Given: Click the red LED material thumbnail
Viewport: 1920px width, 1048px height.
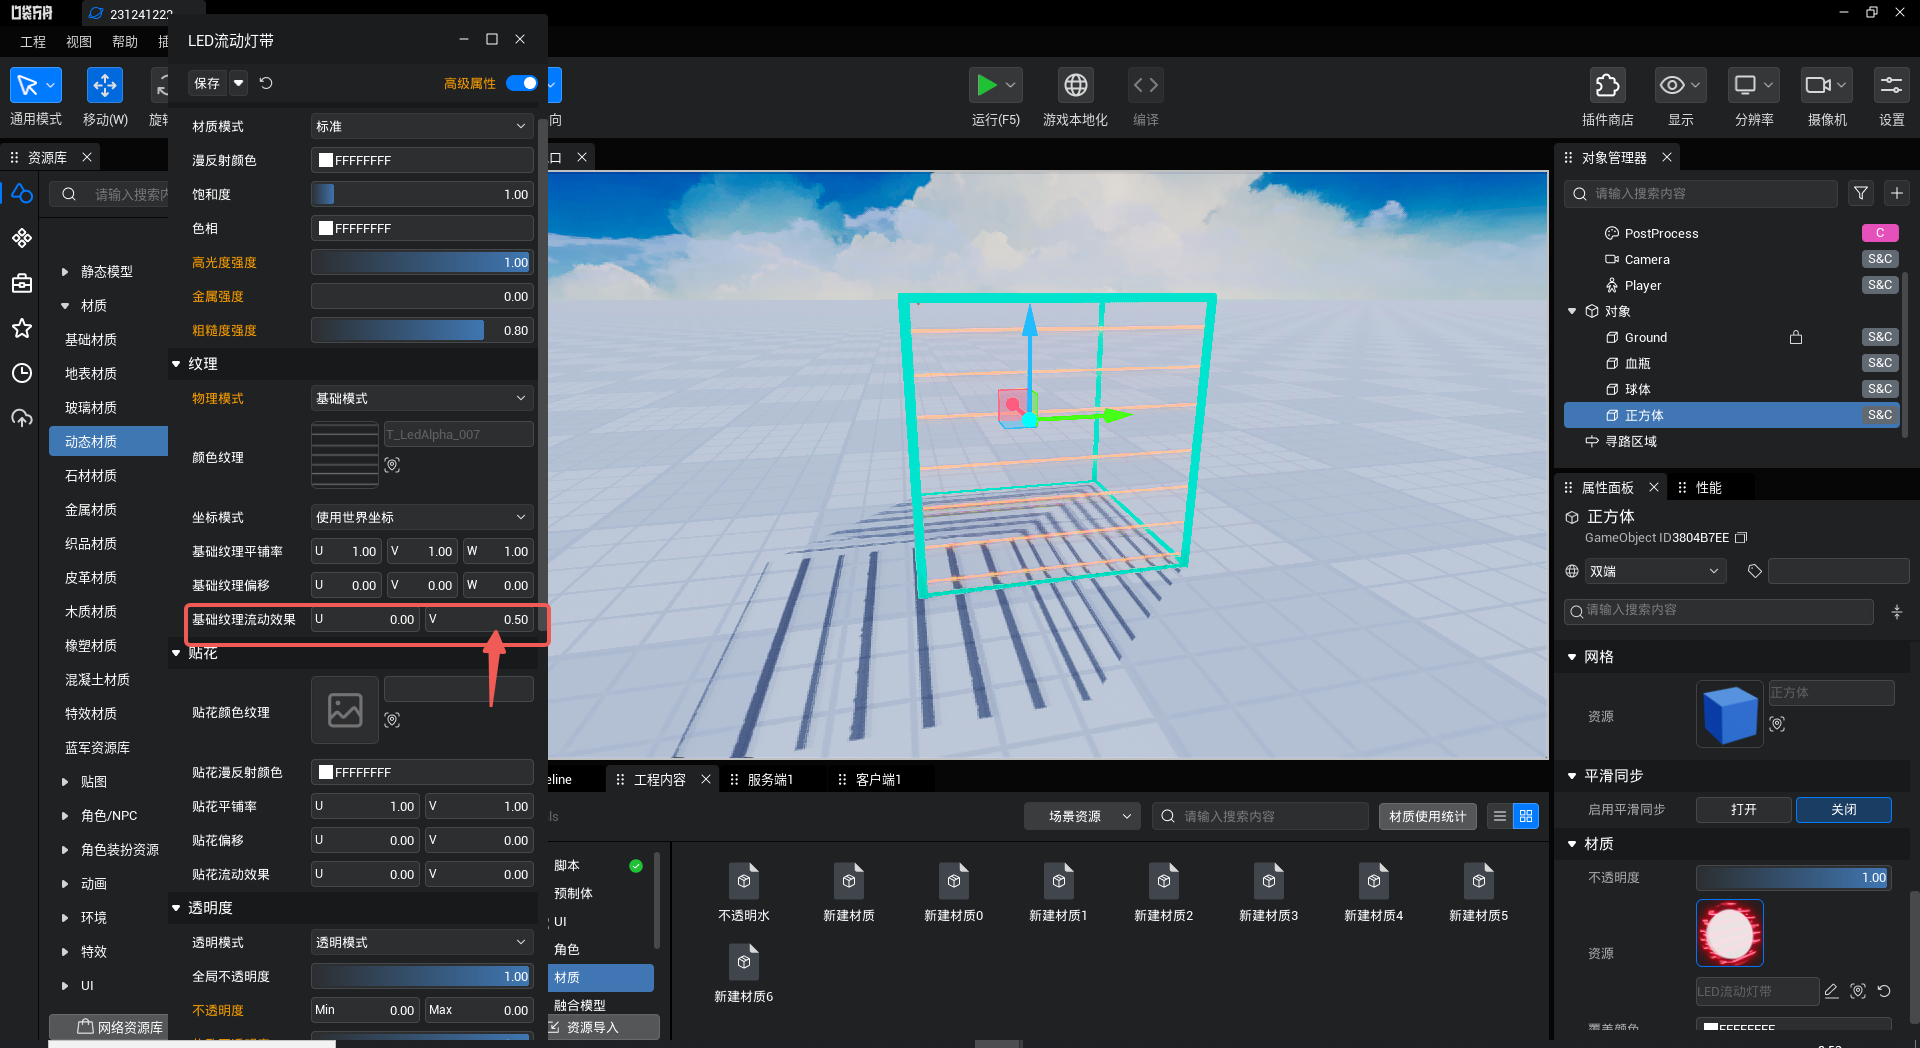Looking at the screenshot, I should (1730, 933).
